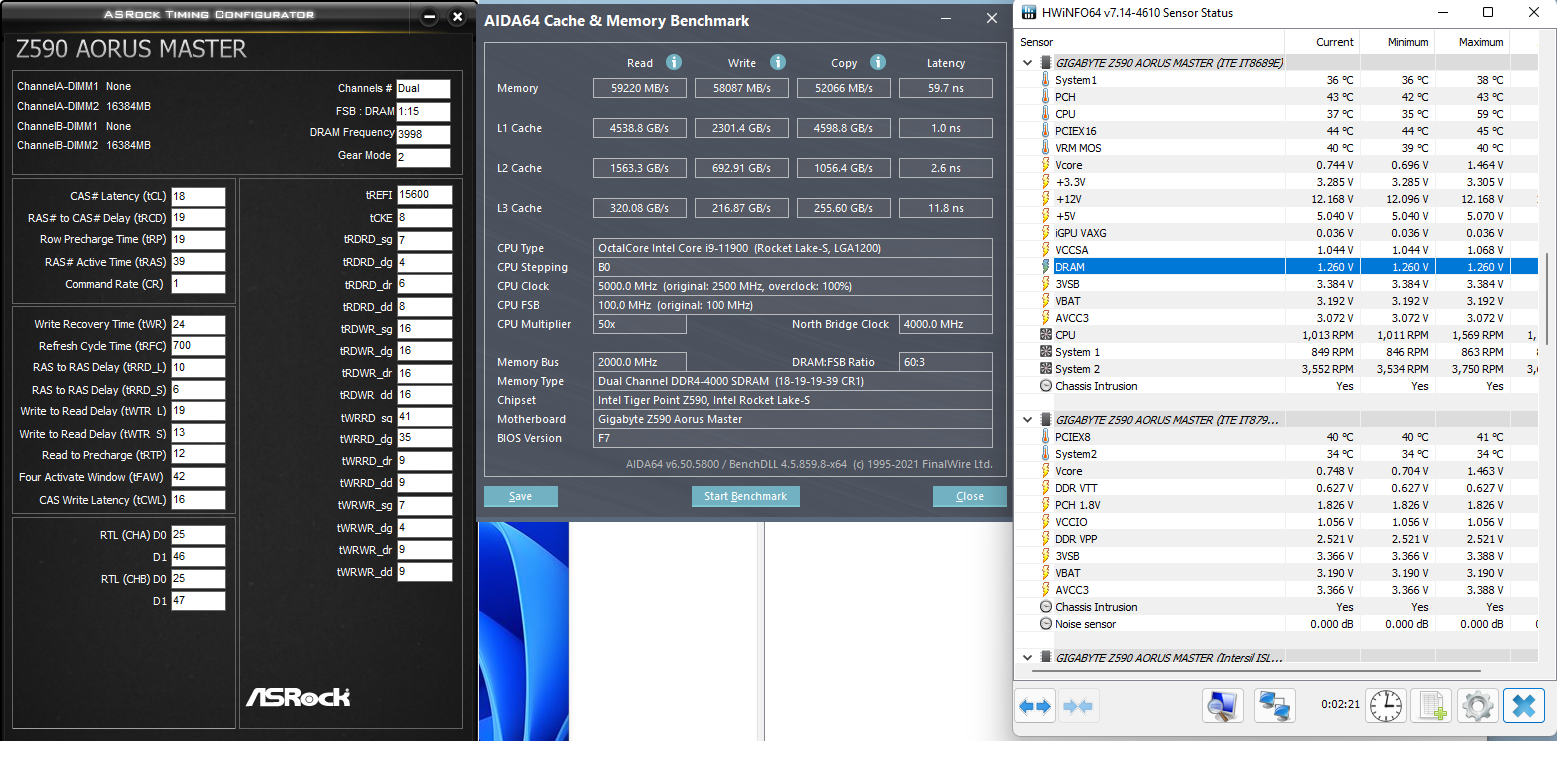Maximize the HWiNFO64 Sensor Status window
Viewport: 1557px width, 780px height.
click(x=1488, y=13)
